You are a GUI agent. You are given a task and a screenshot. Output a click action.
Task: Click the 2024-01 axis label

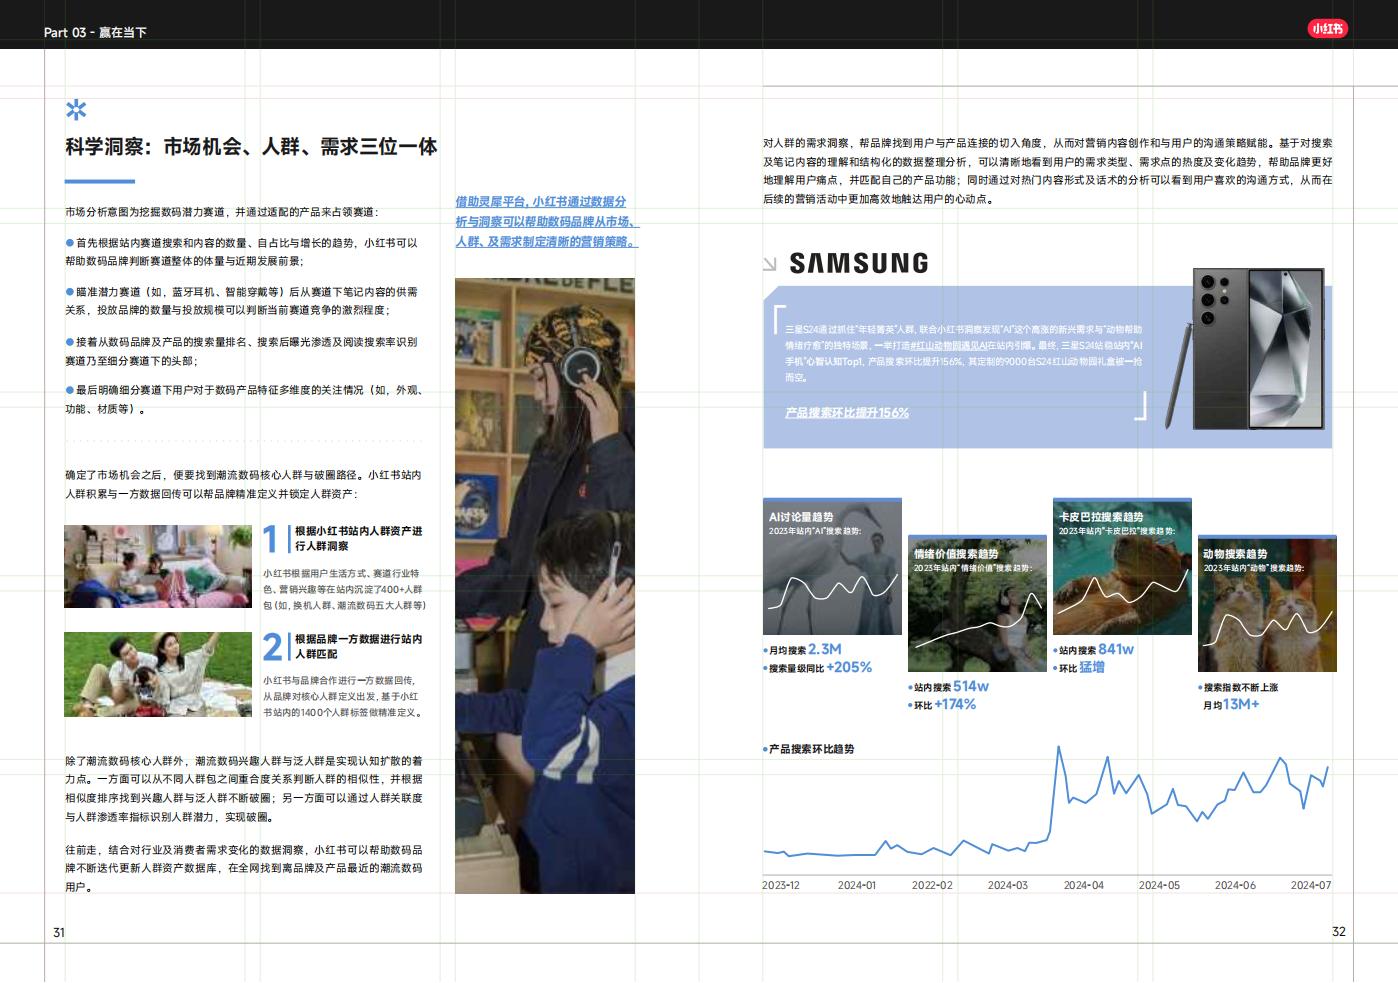pos(857,885)
